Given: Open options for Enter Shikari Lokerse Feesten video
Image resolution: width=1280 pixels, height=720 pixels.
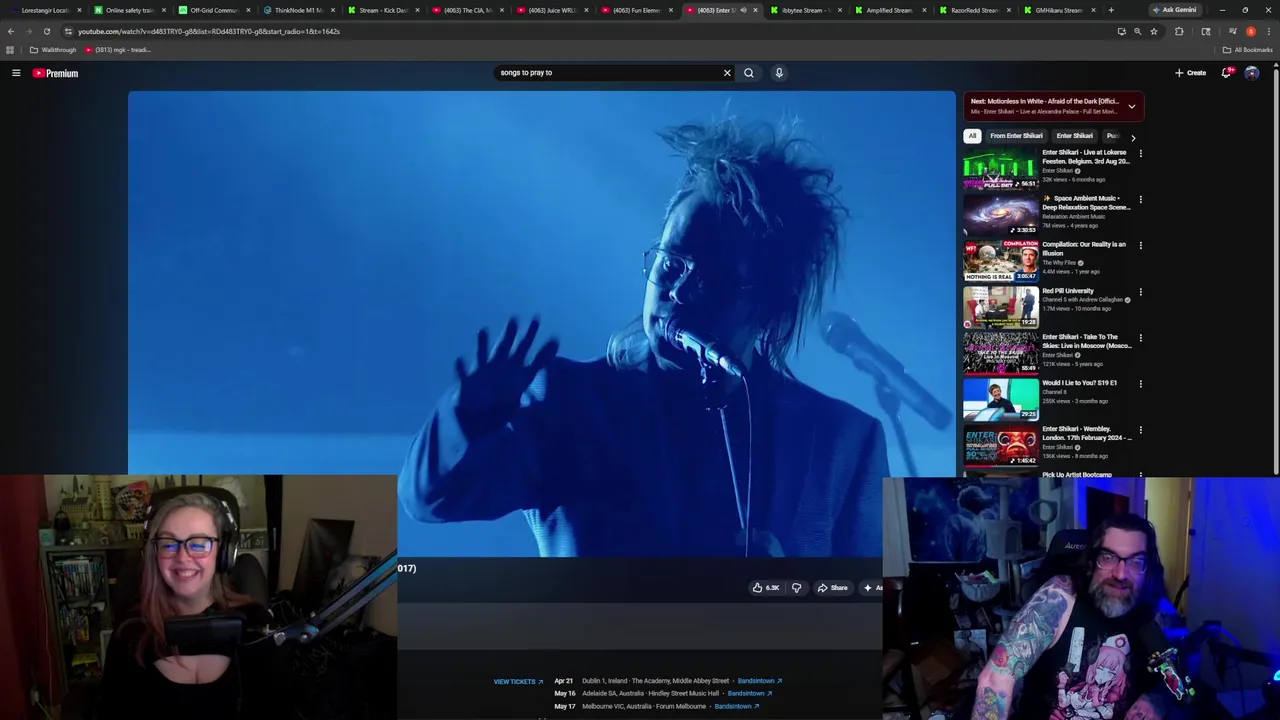Looking at the screenshot, I should (x=1140, y=153).
